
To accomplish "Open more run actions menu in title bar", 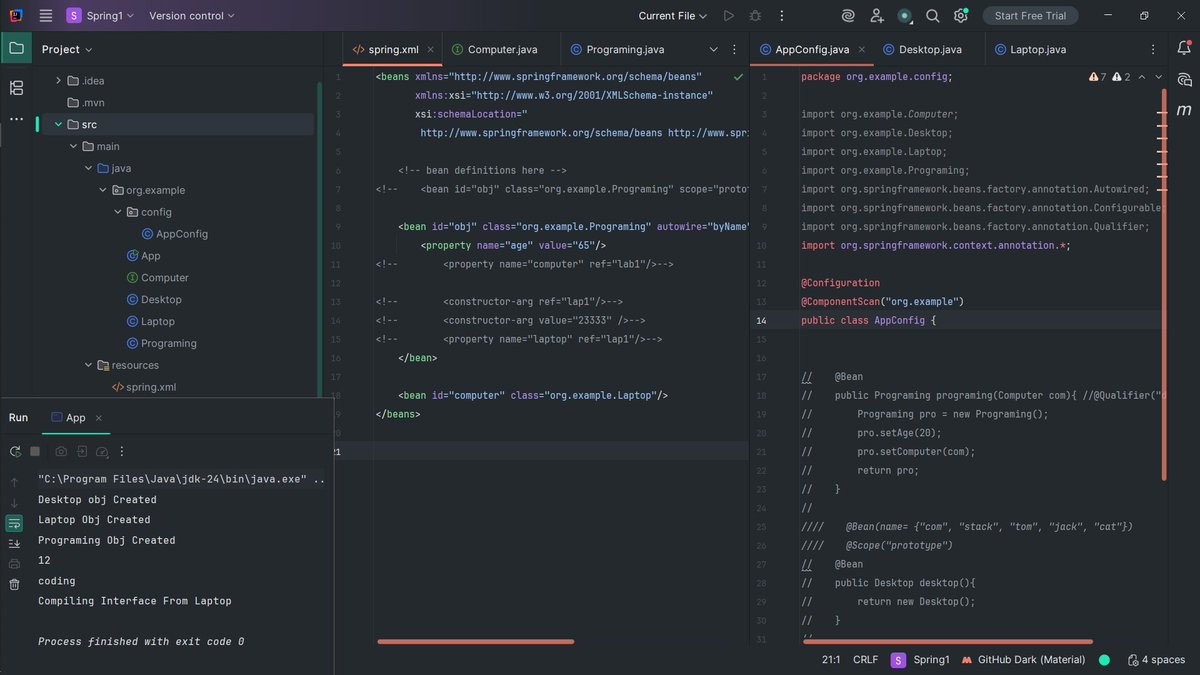I will pos(781,16).
